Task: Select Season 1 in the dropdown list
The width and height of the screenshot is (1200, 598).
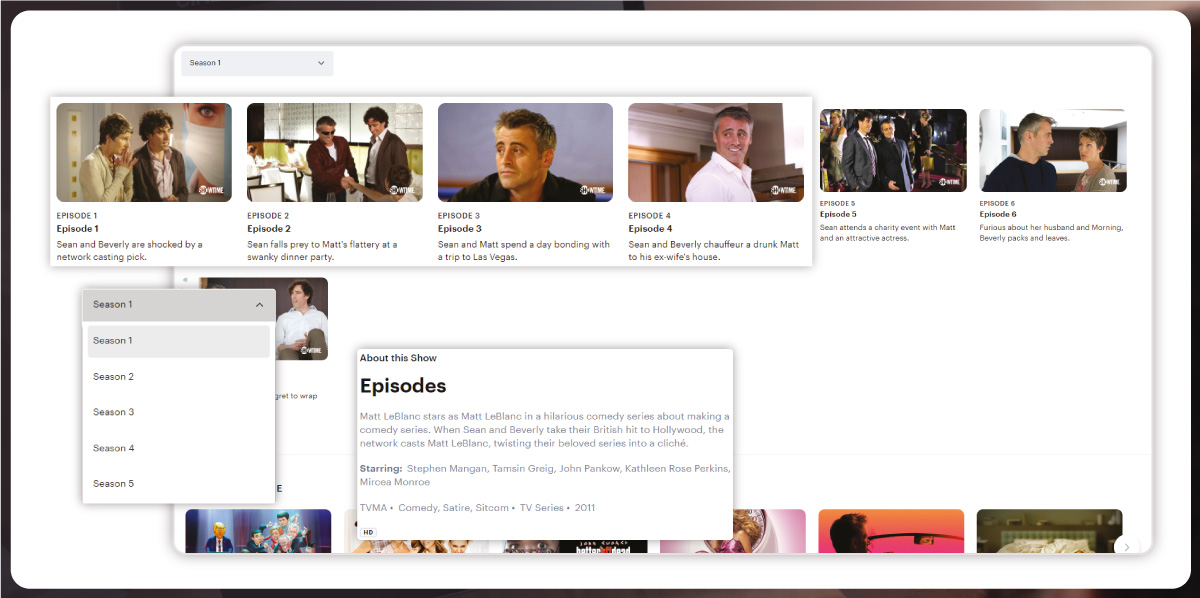Action: pos(178,341)
